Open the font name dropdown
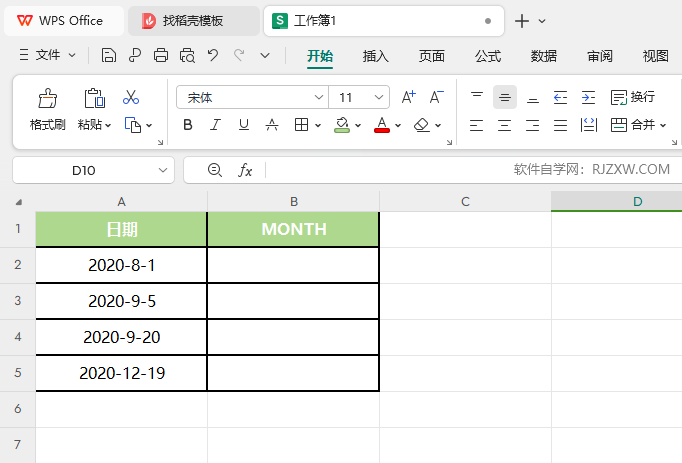 point(319,97)
